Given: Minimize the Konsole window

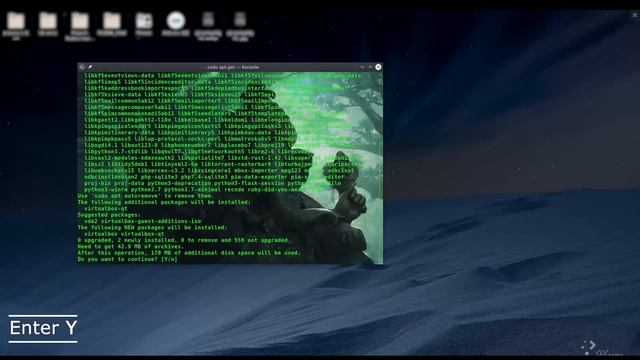Looking at the screenshot, I should 362,67.
